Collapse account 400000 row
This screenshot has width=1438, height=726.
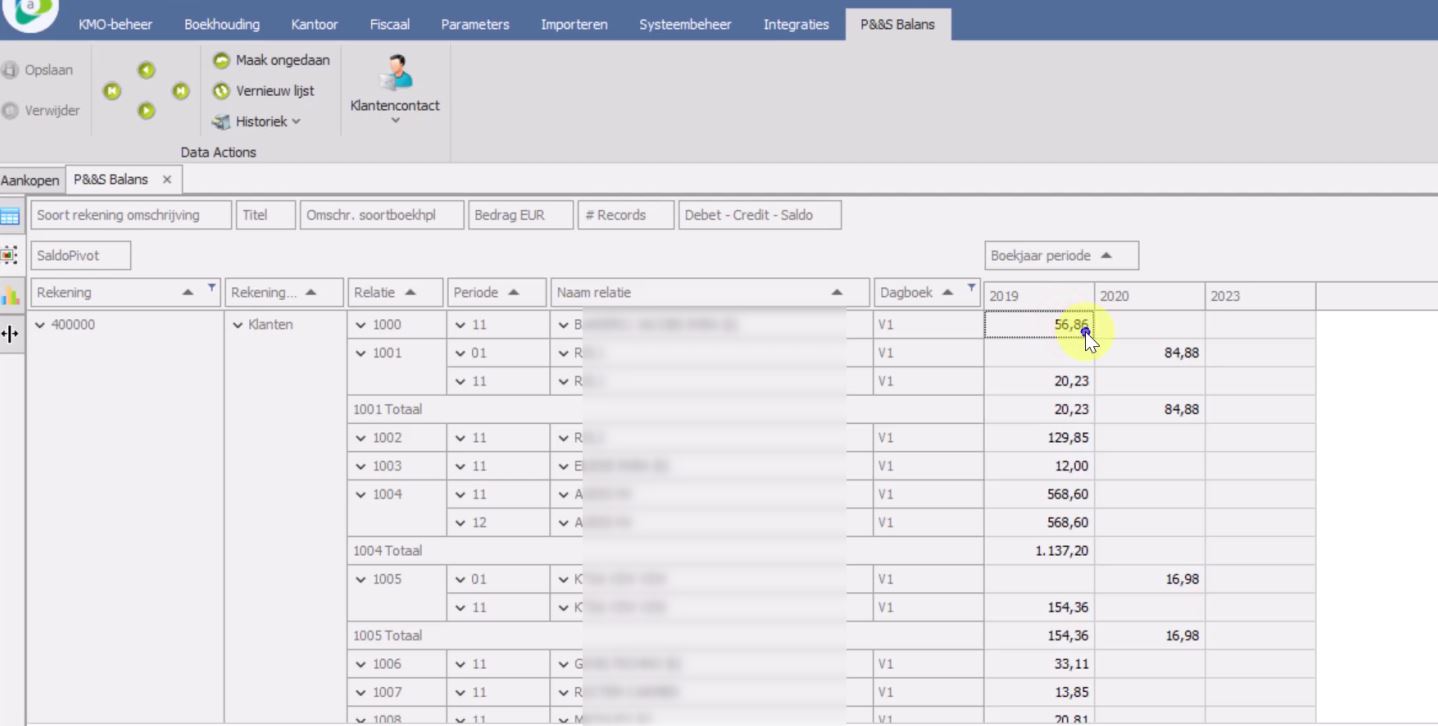41,325
